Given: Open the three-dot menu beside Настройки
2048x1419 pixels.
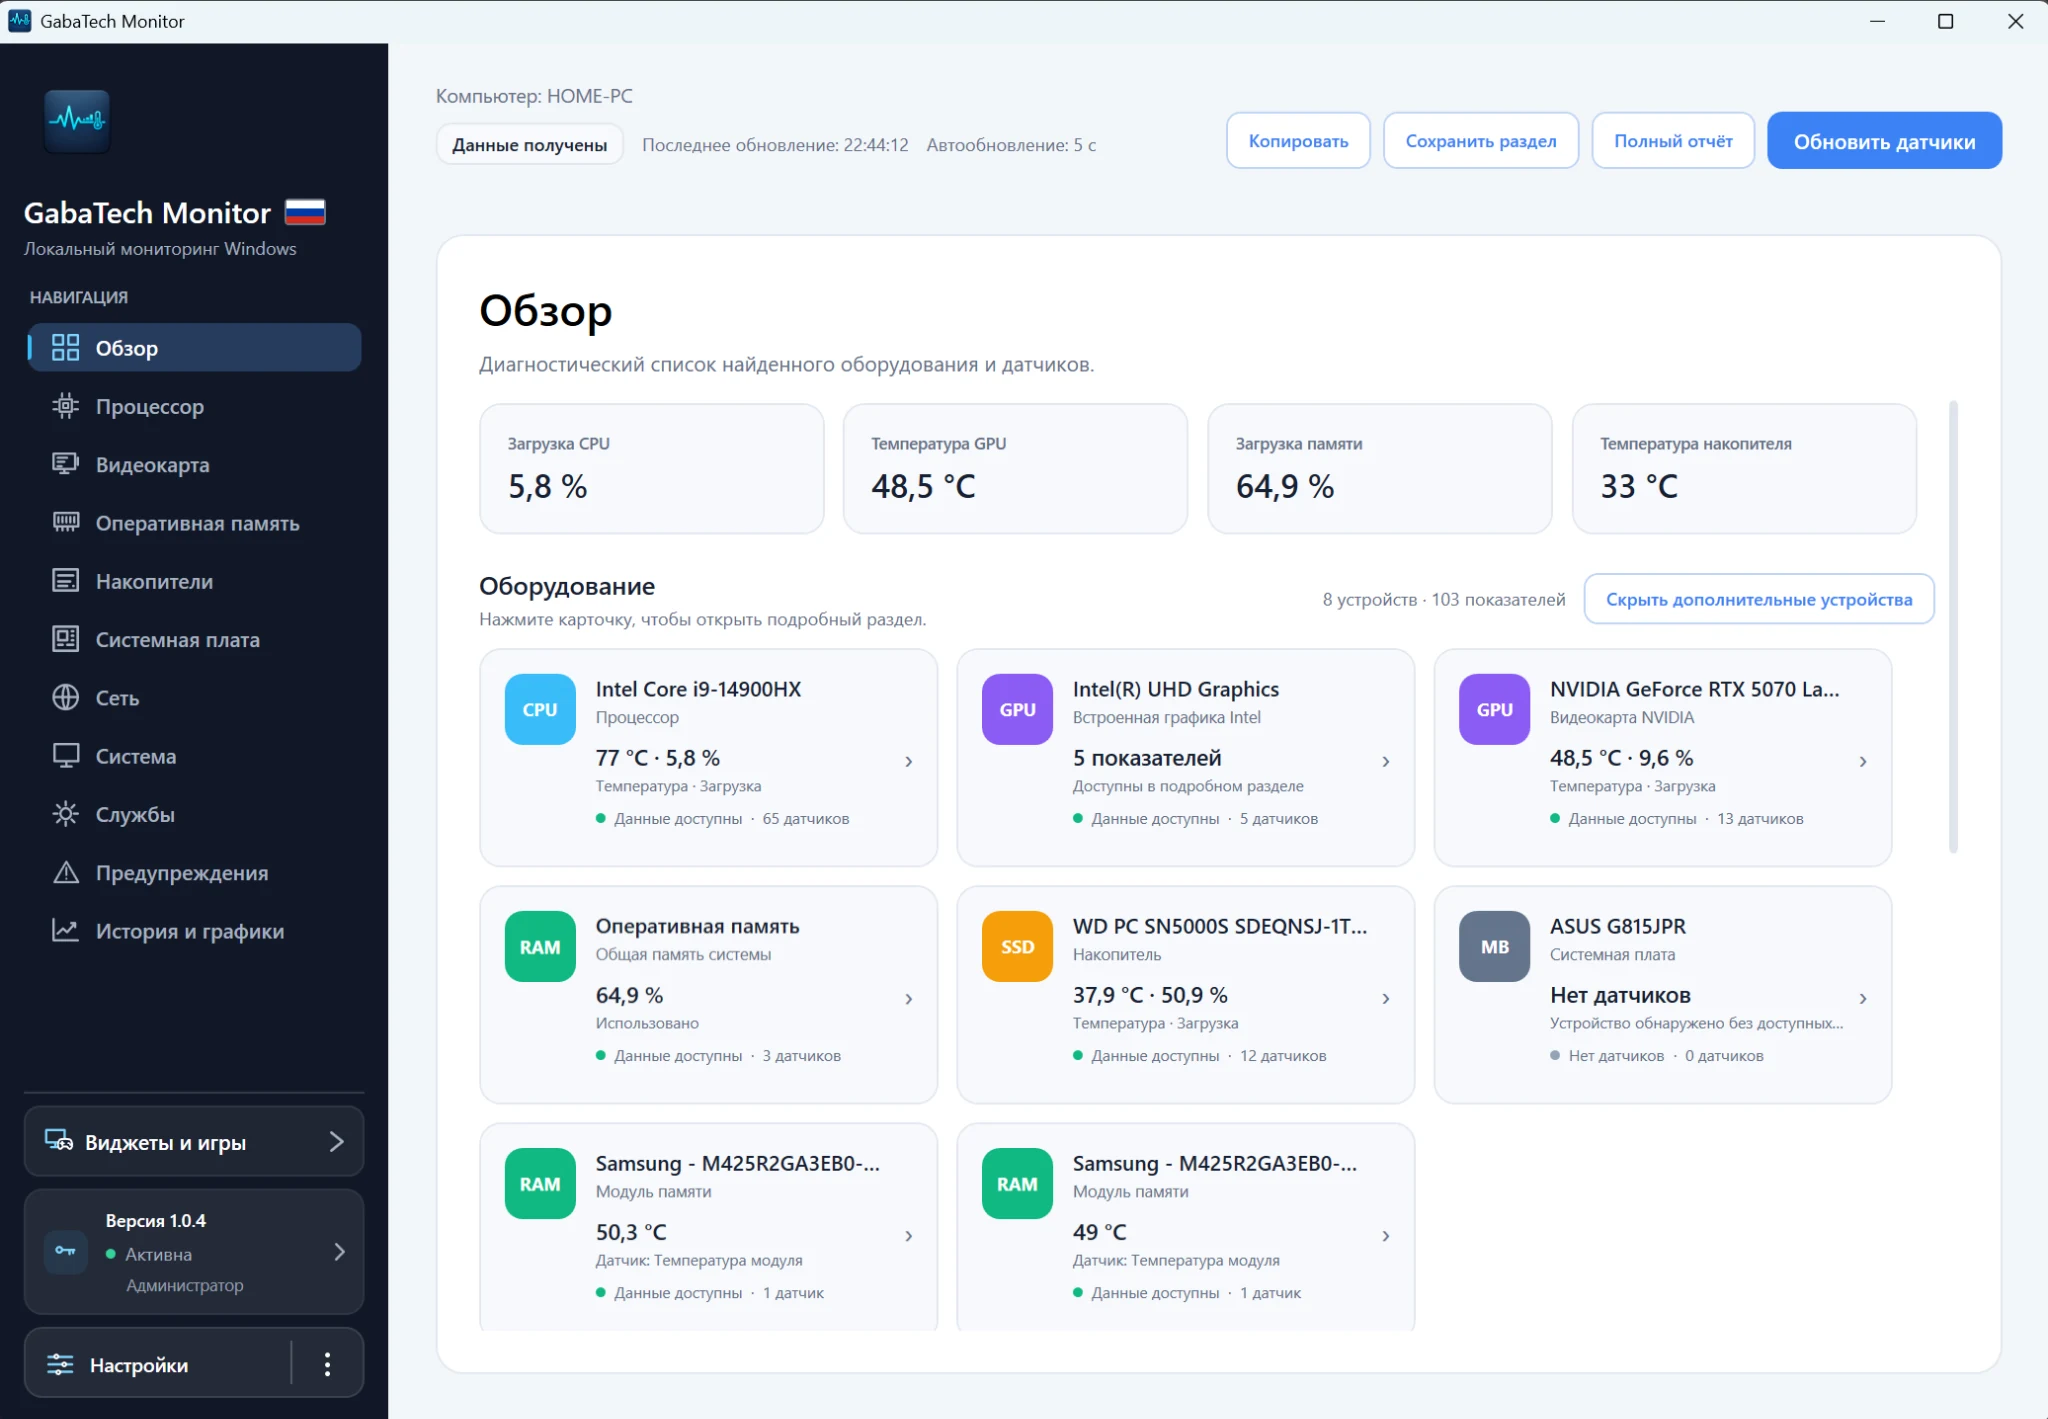Looking at the screenshot, I should (x=327, y=1364).
